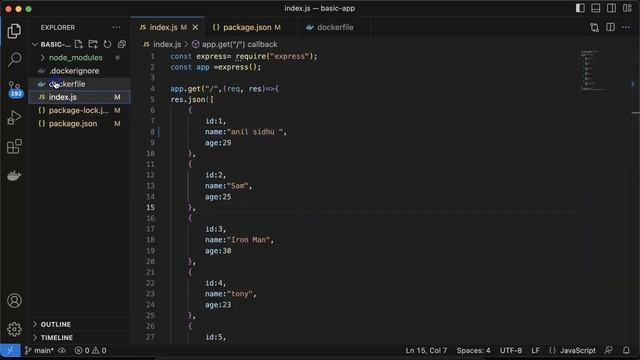
Task: Open the editor more actions menu
Action: click(626, 27)
